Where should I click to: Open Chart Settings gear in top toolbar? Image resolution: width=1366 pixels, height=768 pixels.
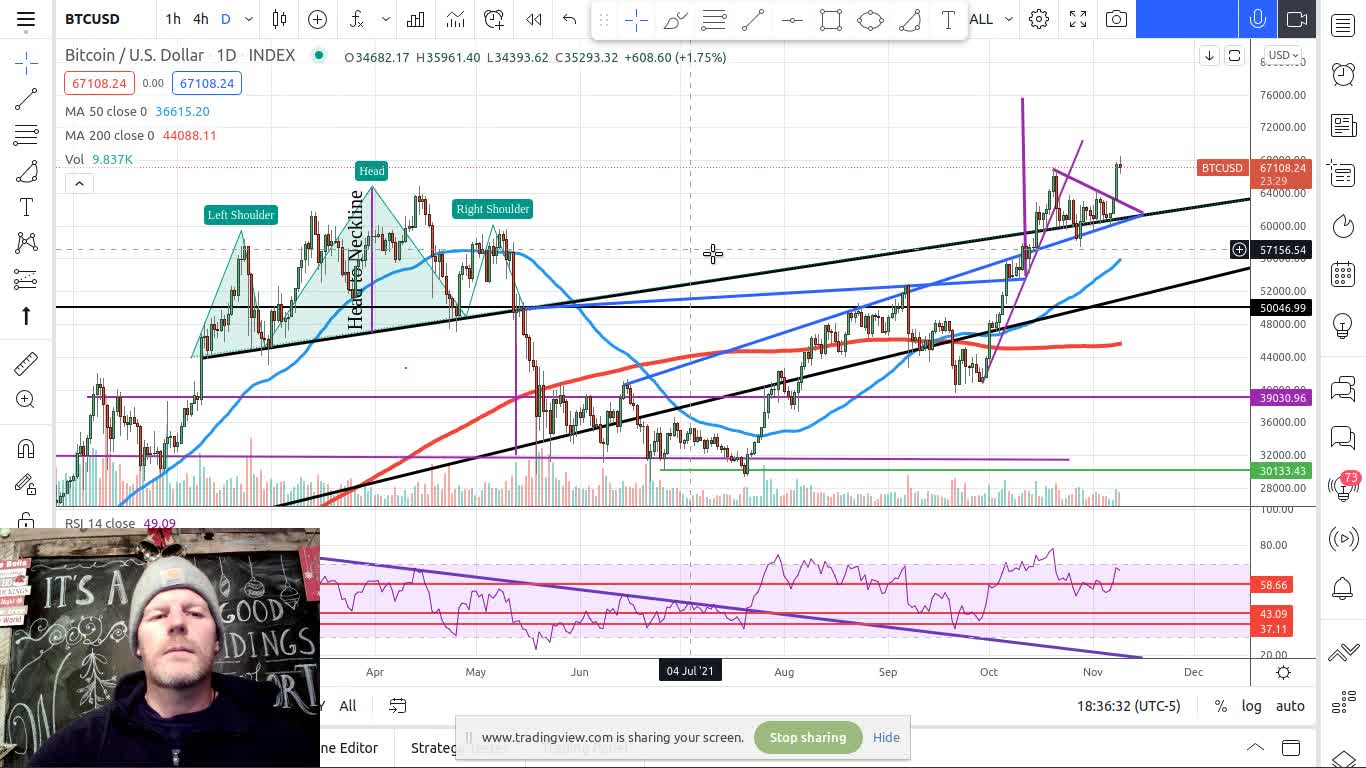click(1039, 19)
